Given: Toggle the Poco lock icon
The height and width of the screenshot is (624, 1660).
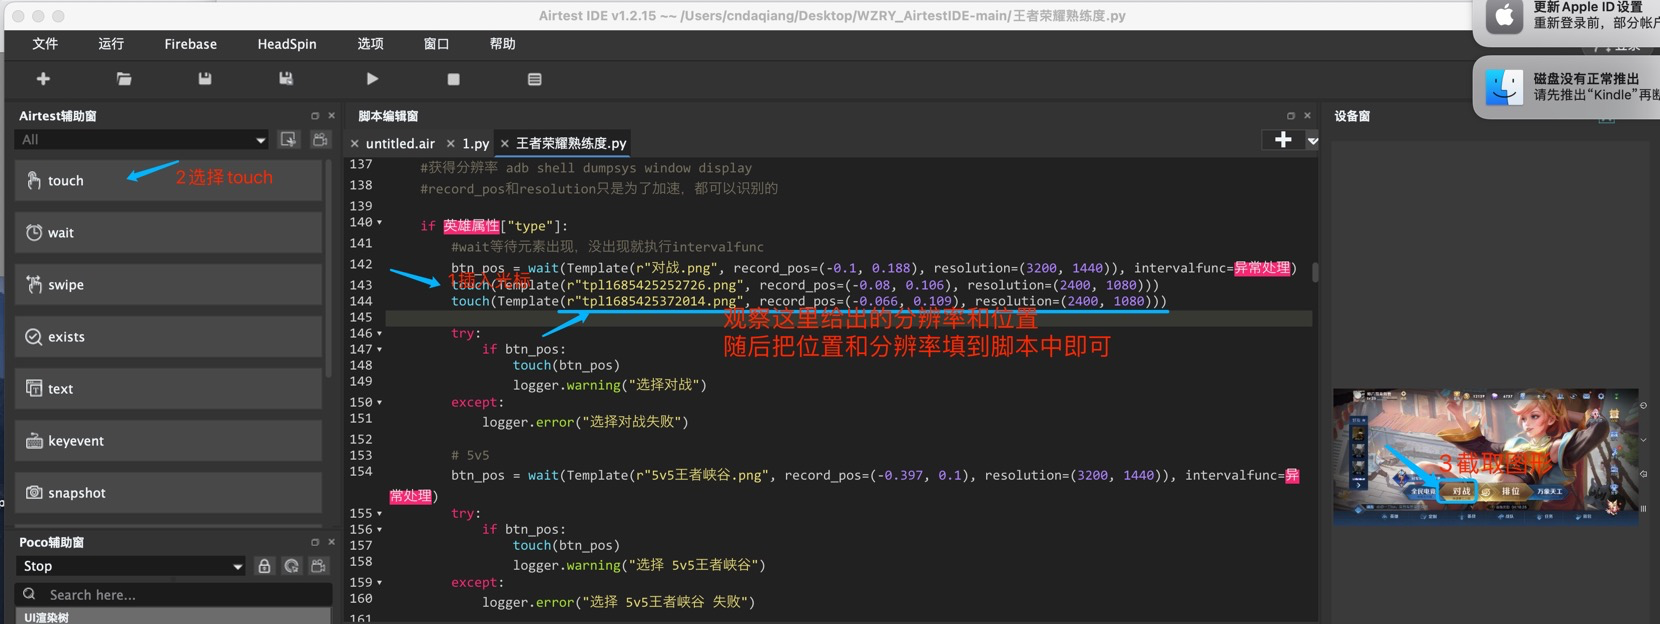Looking at the screenshot, I should 264,566.
